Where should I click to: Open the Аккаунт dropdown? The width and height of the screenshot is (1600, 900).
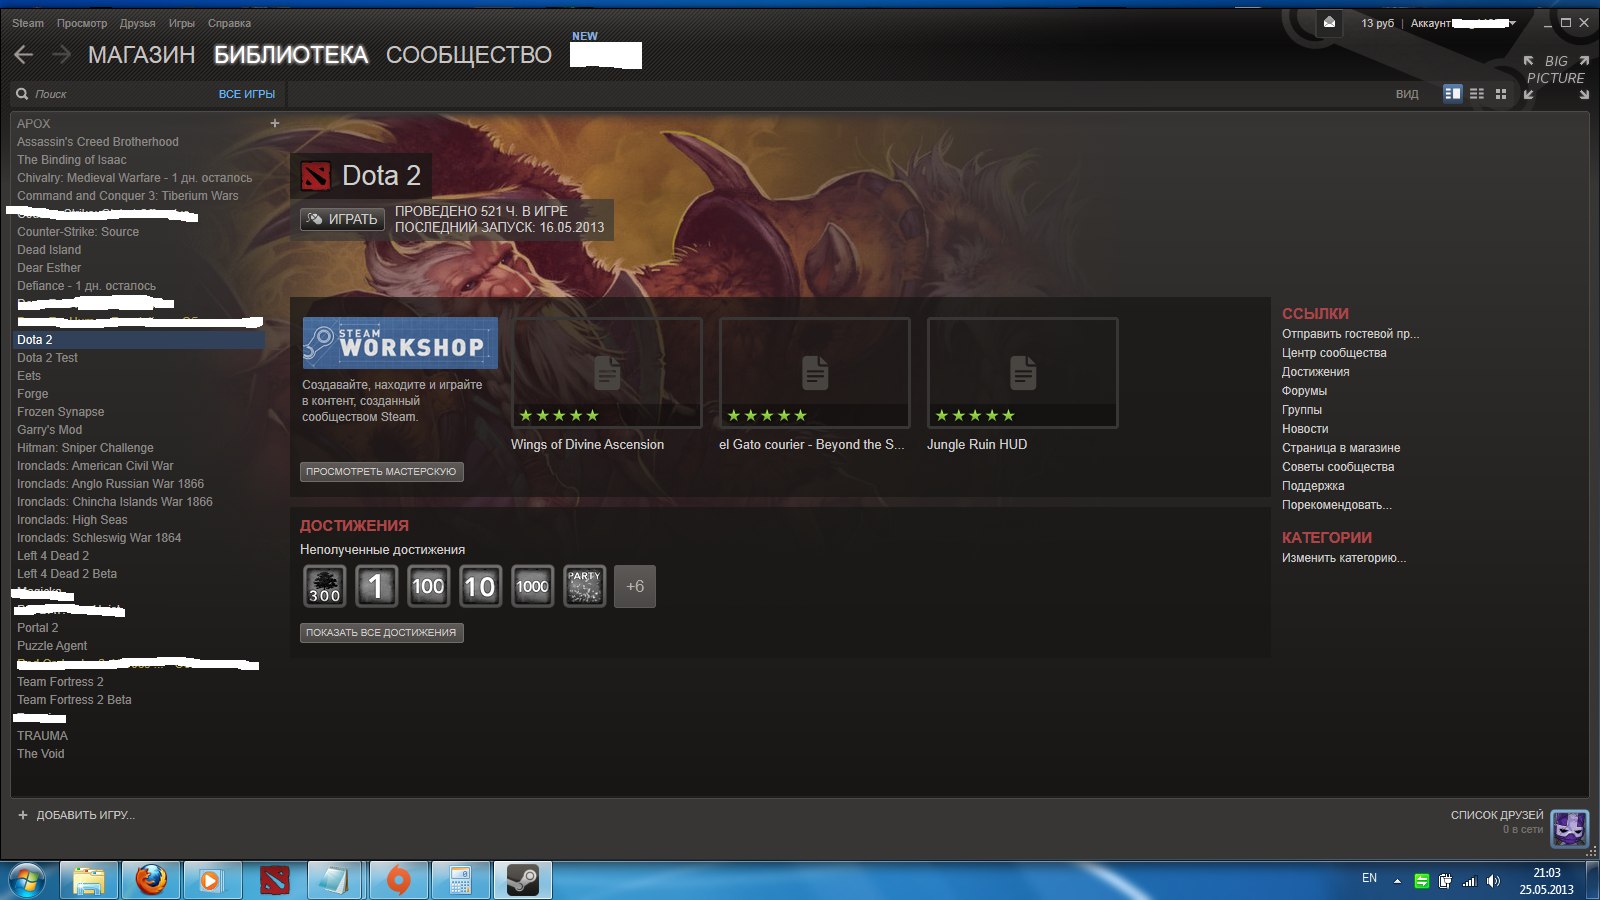coord(1463,23)
